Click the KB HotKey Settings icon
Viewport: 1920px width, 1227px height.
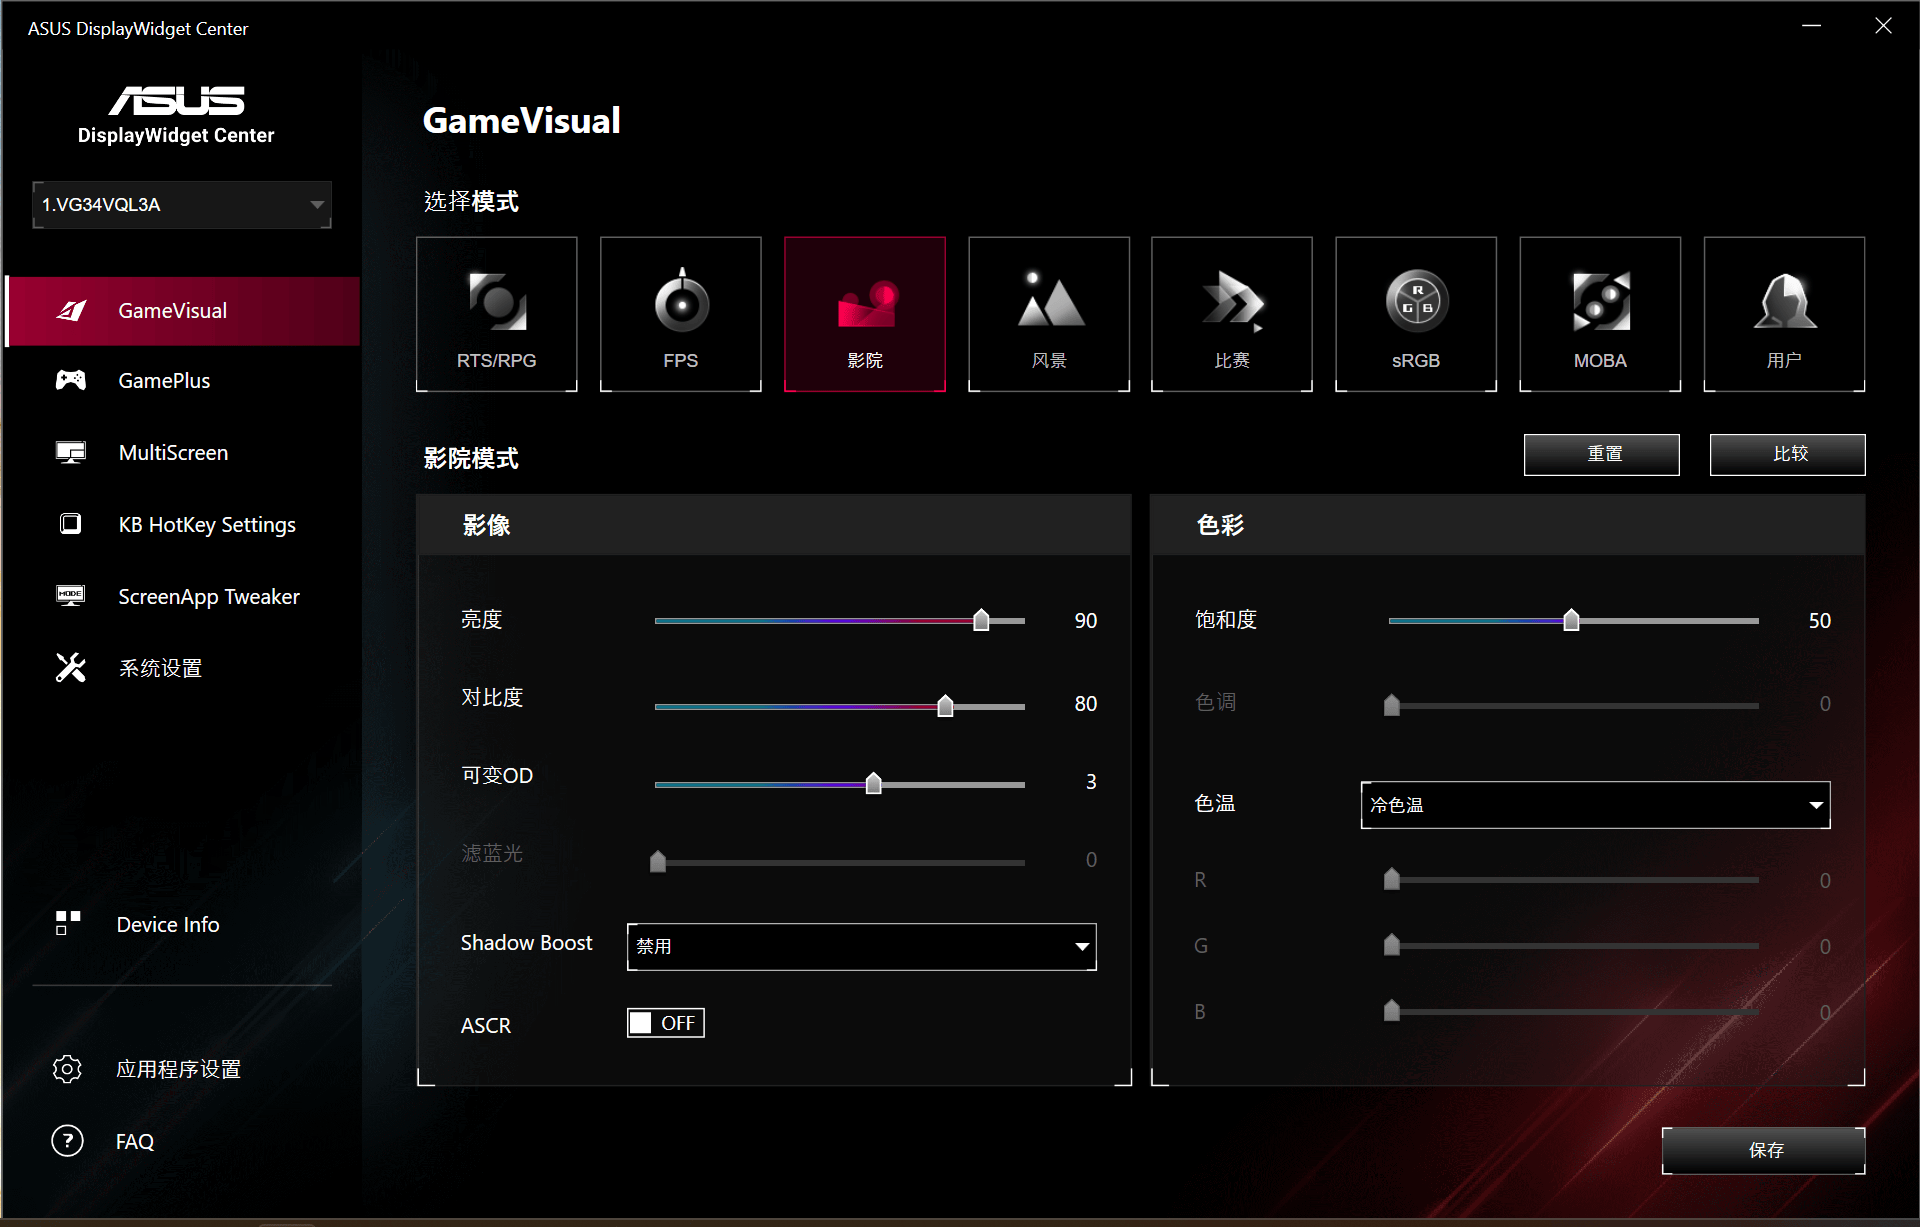(x=71, y=524)
